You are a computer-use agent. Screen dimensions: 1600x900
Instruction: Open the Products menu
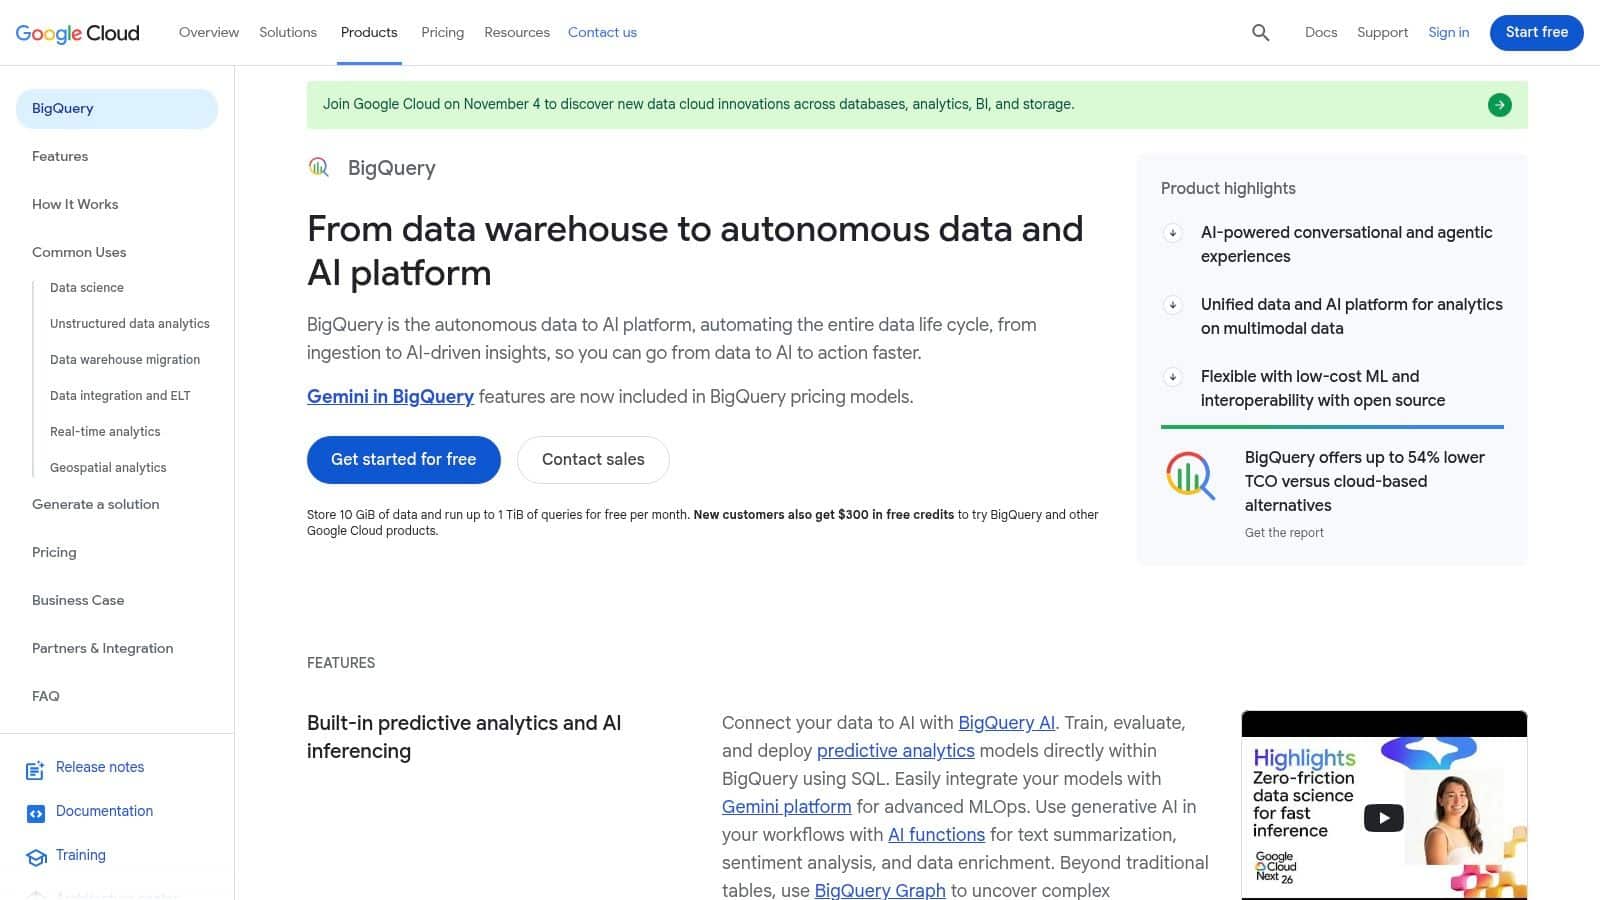(369, 32)
